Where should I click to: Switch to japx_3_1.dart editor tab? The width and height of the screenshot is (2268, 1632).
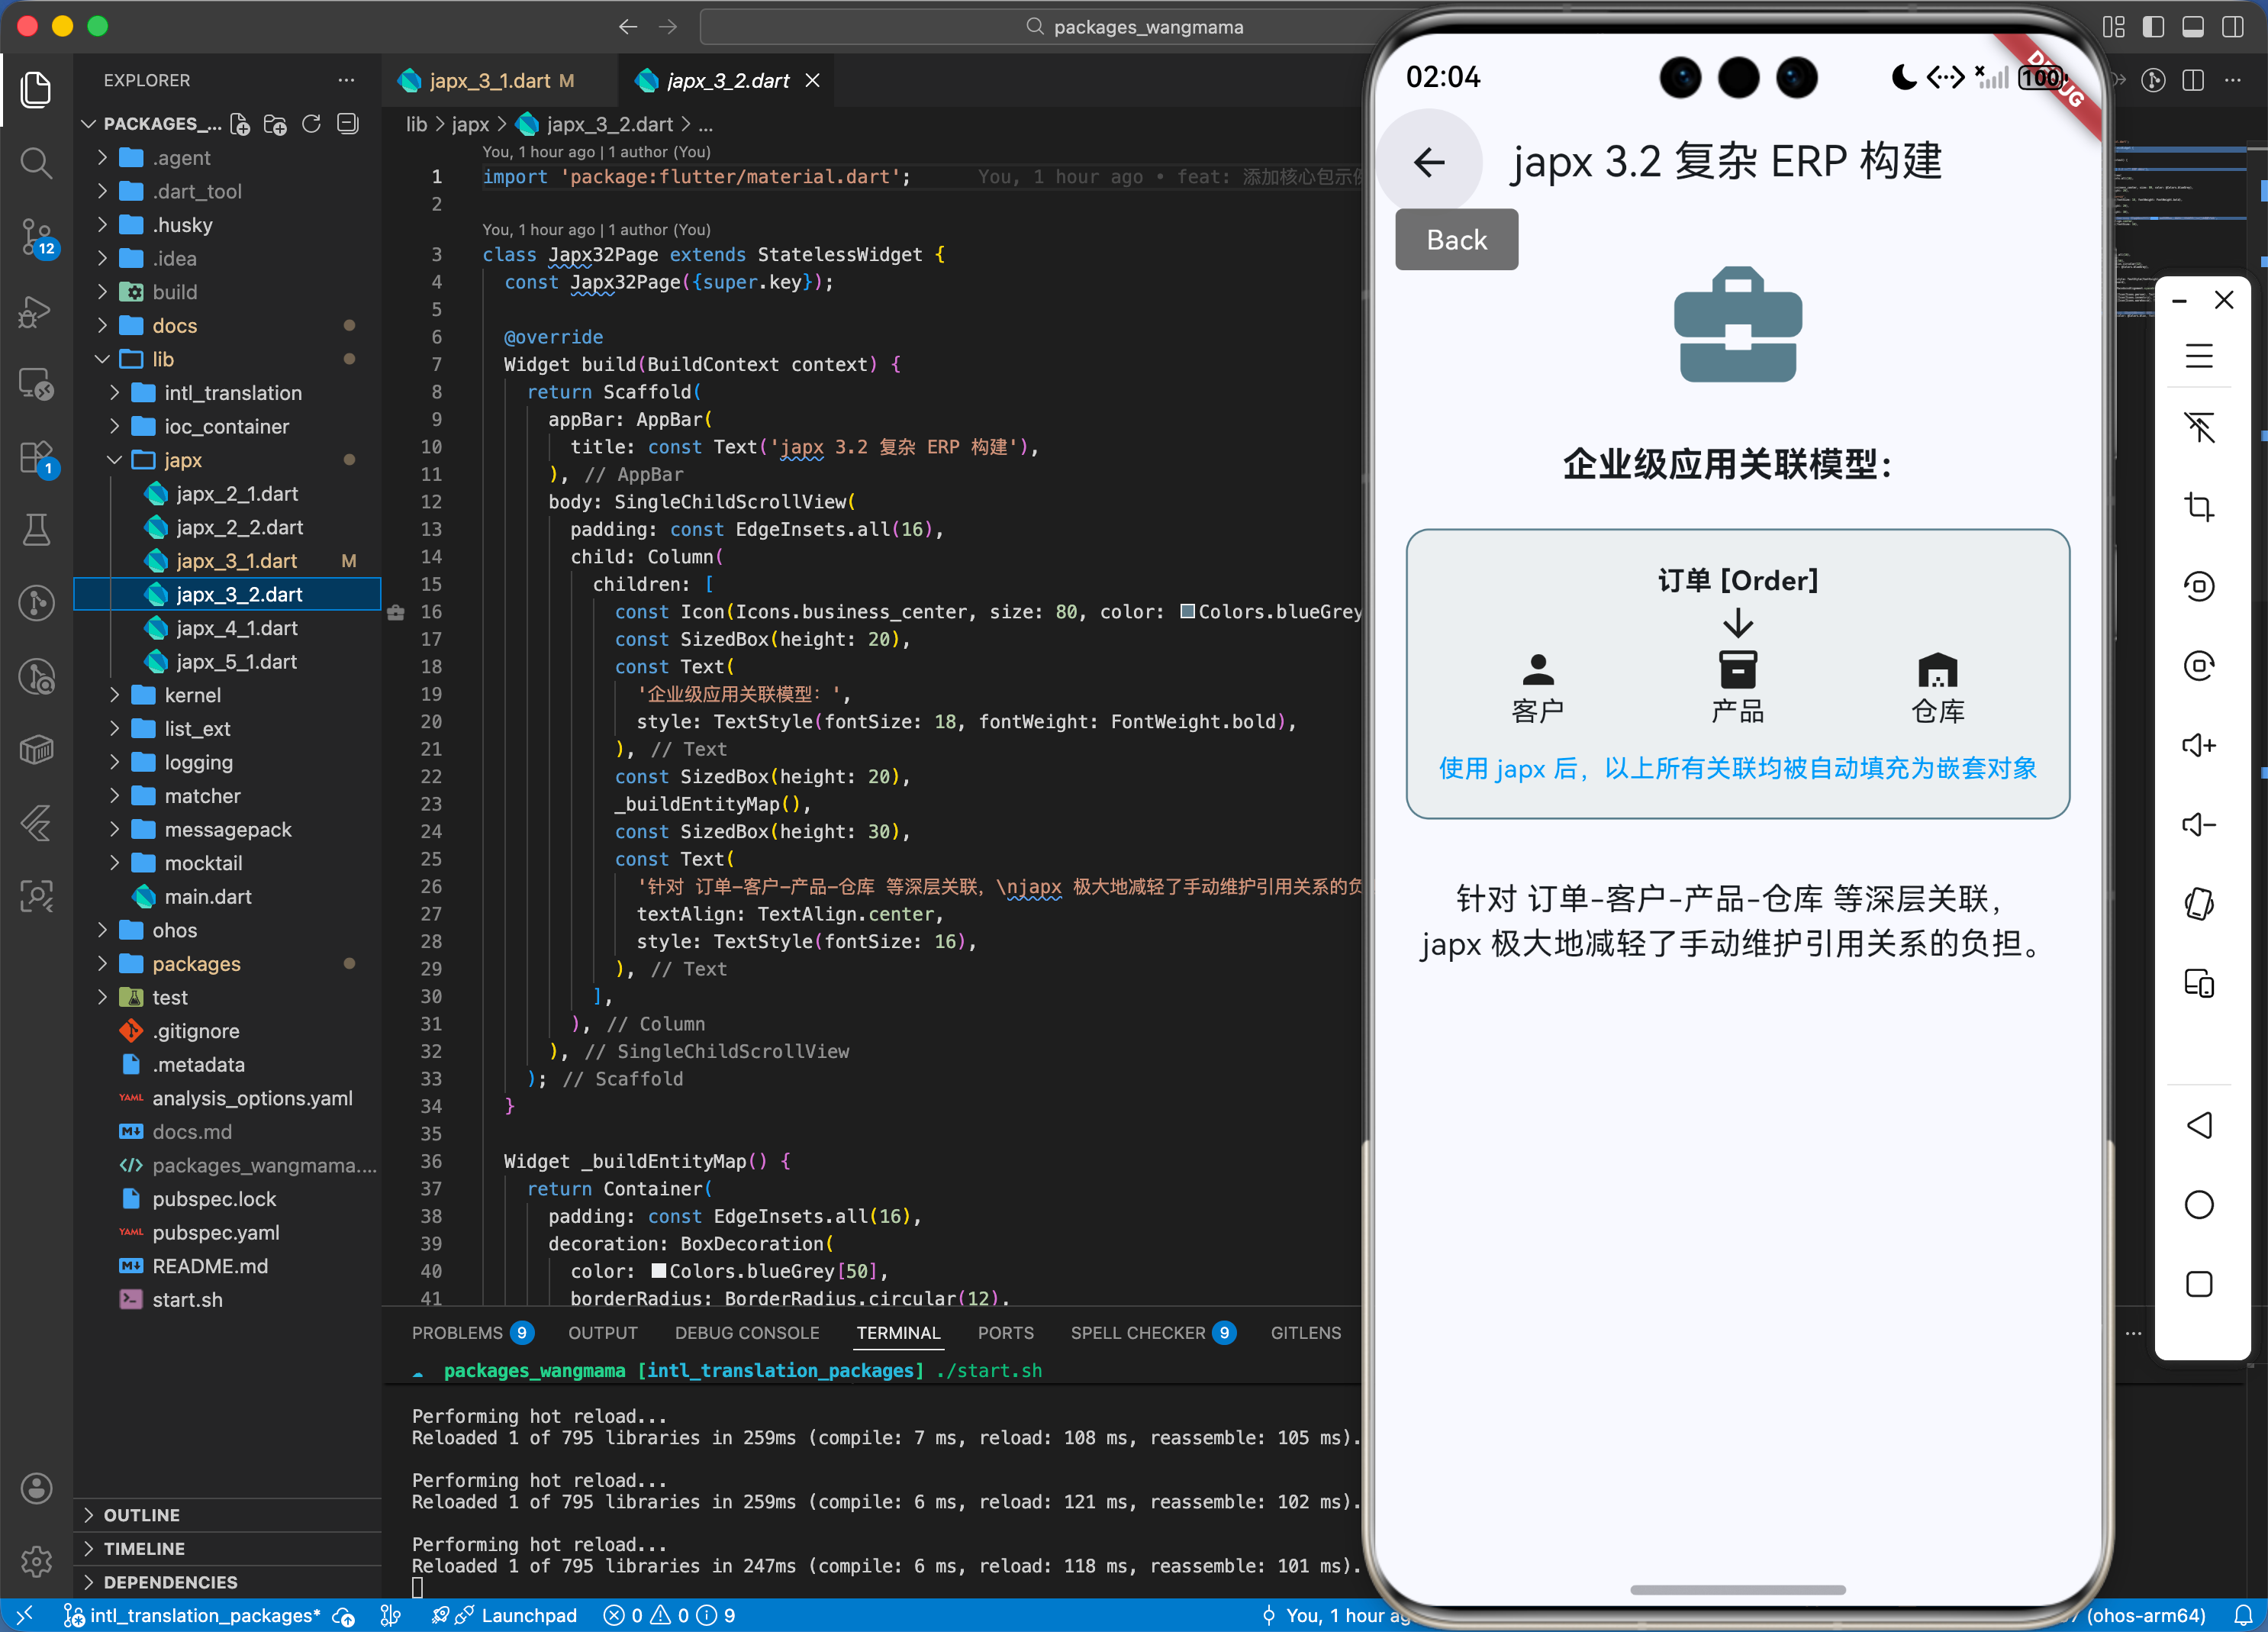click(489, 81)
